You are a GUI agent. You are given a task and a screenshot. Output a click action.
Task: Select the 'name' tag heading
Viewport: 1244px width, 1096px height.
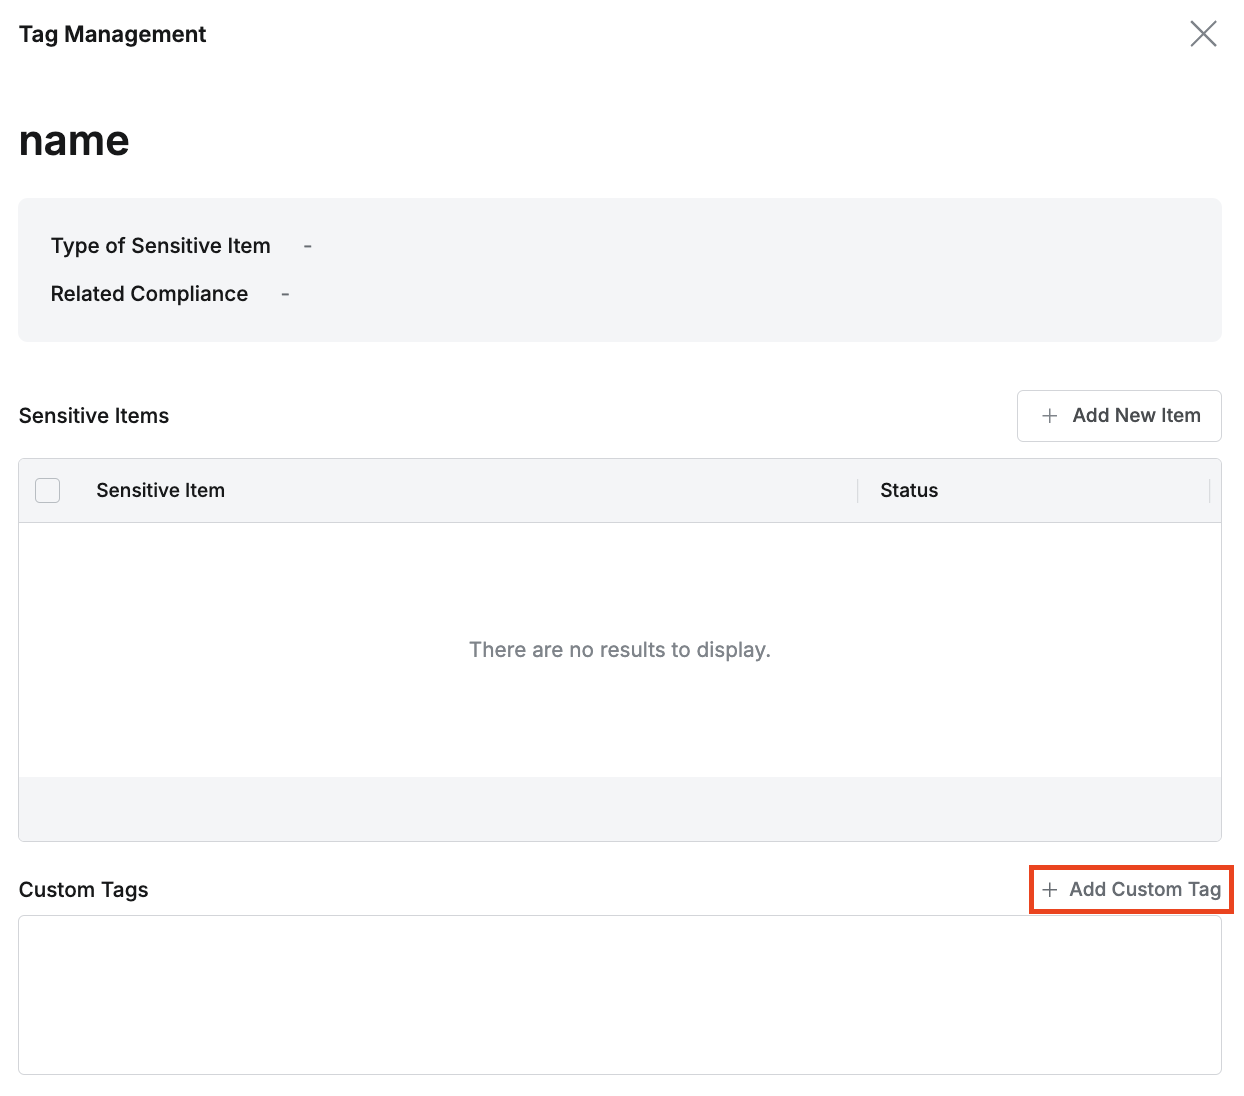(x=74, y=141)
